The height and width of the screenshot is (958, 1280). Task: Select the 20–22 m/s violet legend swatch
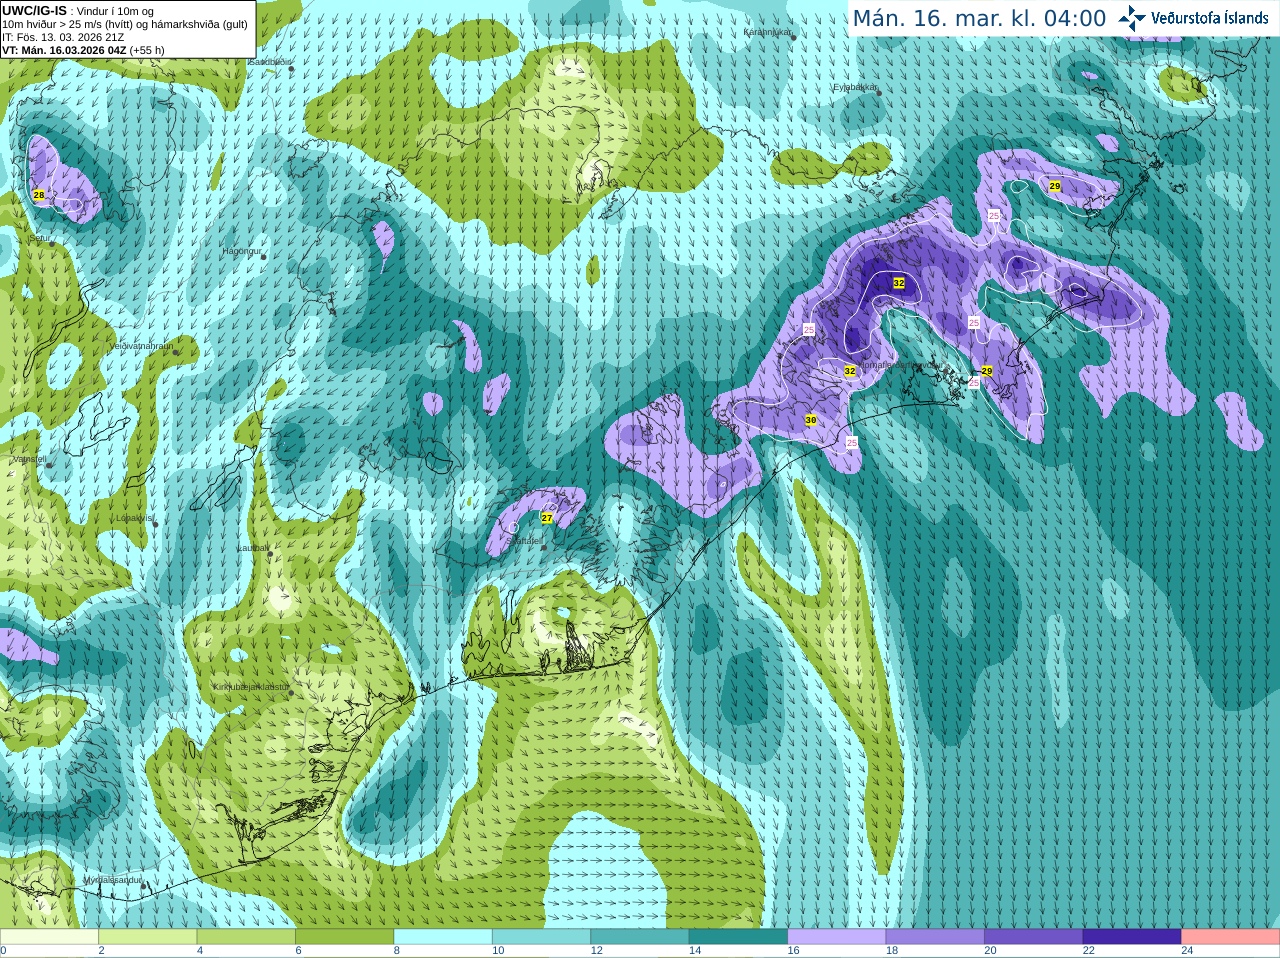[x=1034, y=937]
